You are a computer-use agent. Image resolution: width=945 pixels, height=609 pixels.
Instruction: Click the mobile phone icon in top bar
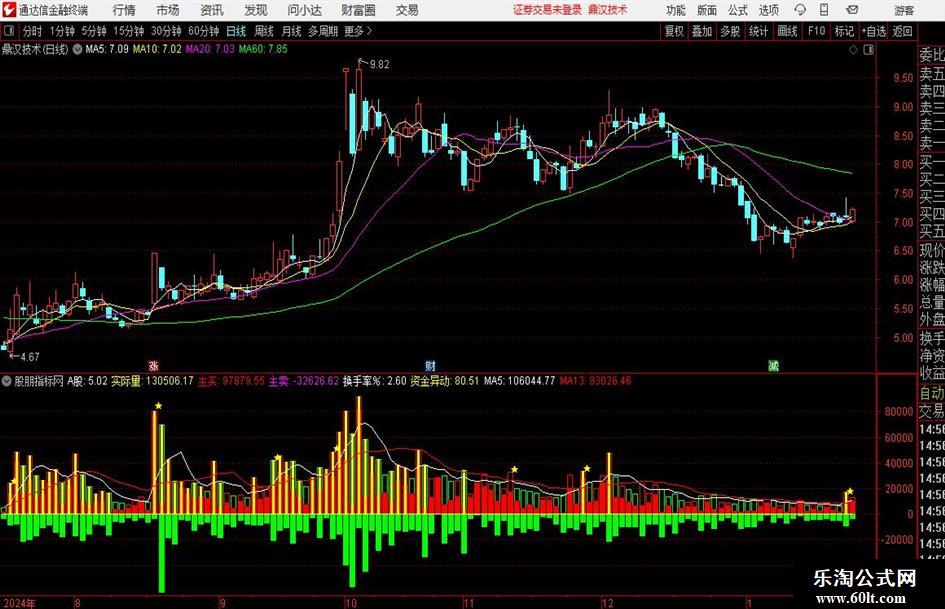coord(824,10)
